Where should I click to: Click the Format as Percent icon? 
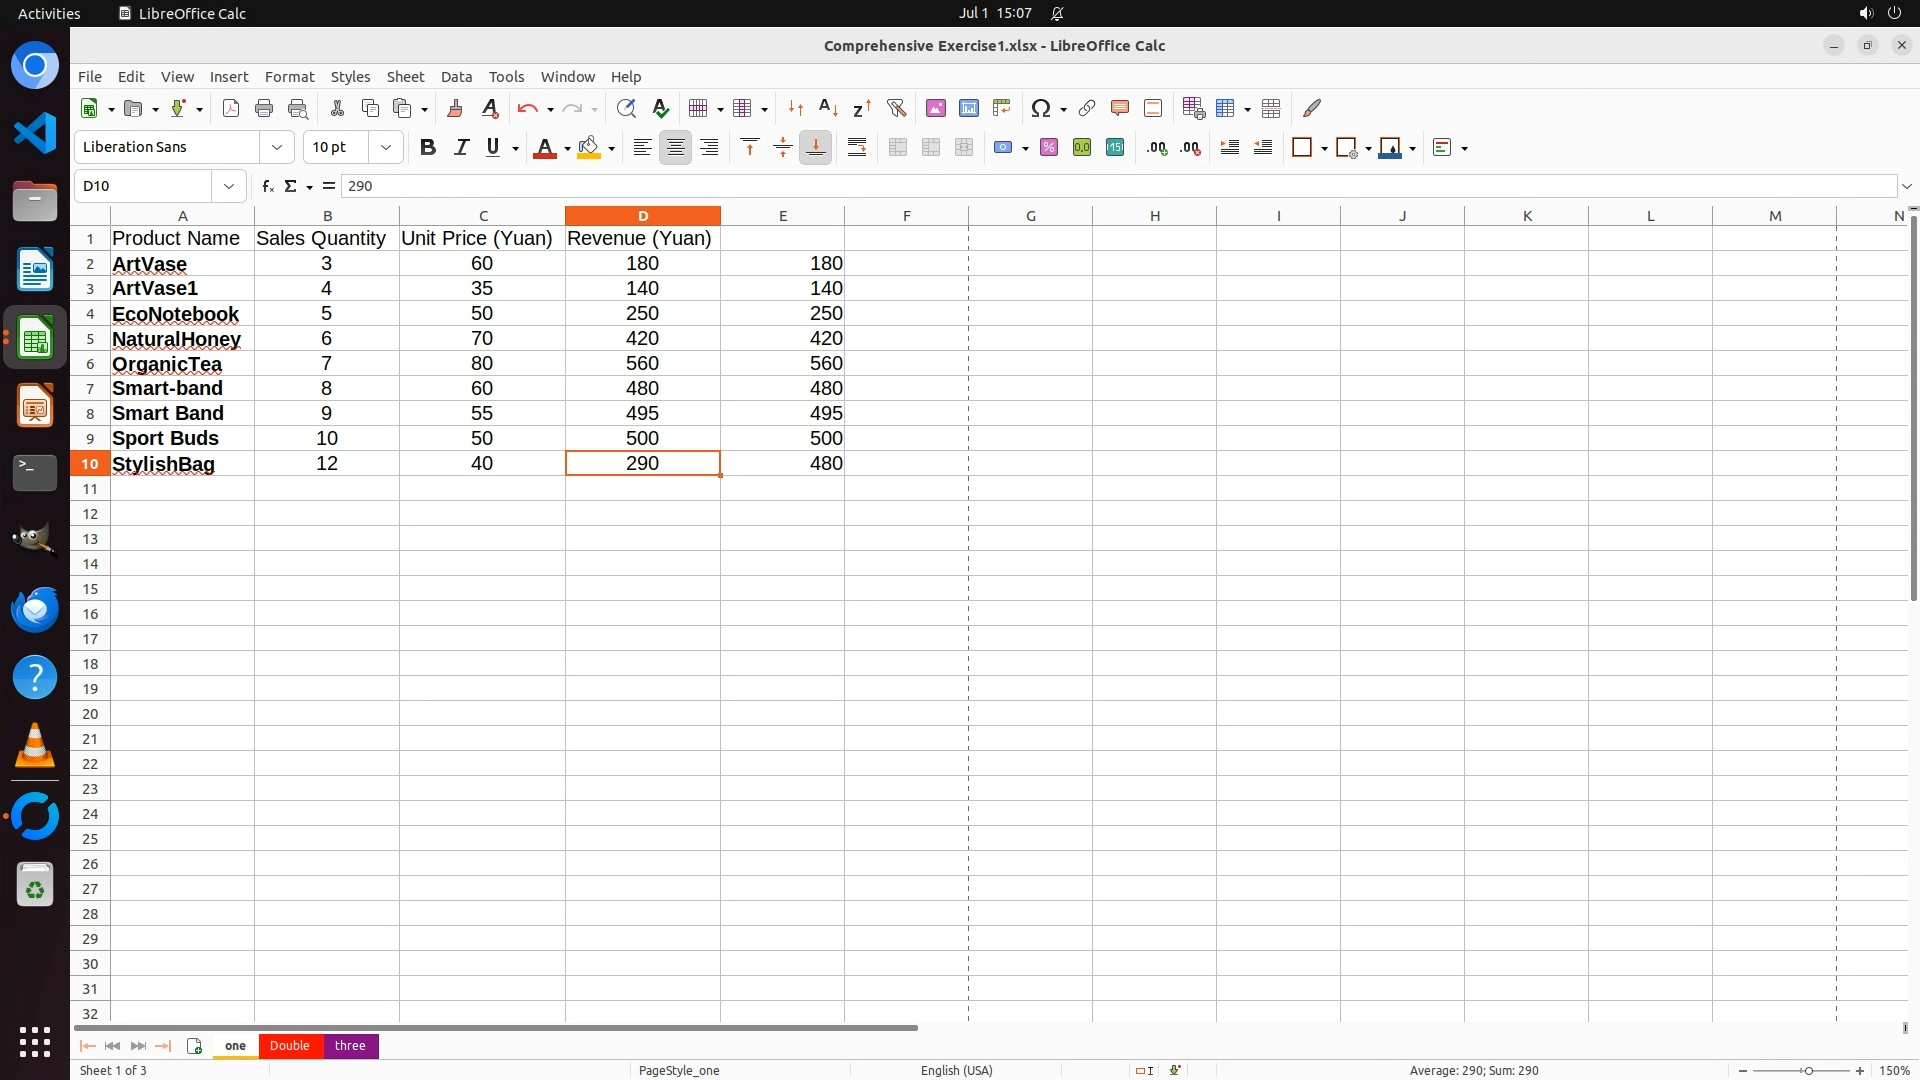pyautogui.click(x=1049, y=147)
